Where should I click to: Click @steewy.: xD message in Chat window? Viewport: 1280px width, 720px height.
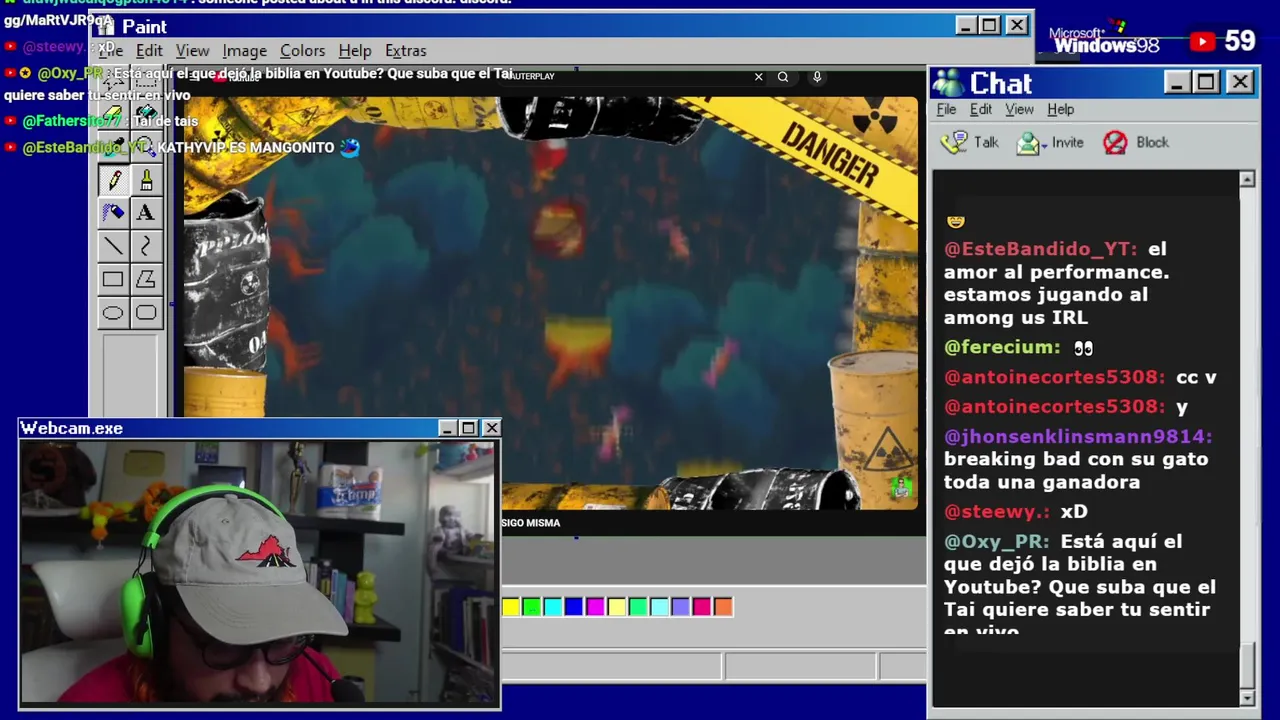click(1016, 511)
